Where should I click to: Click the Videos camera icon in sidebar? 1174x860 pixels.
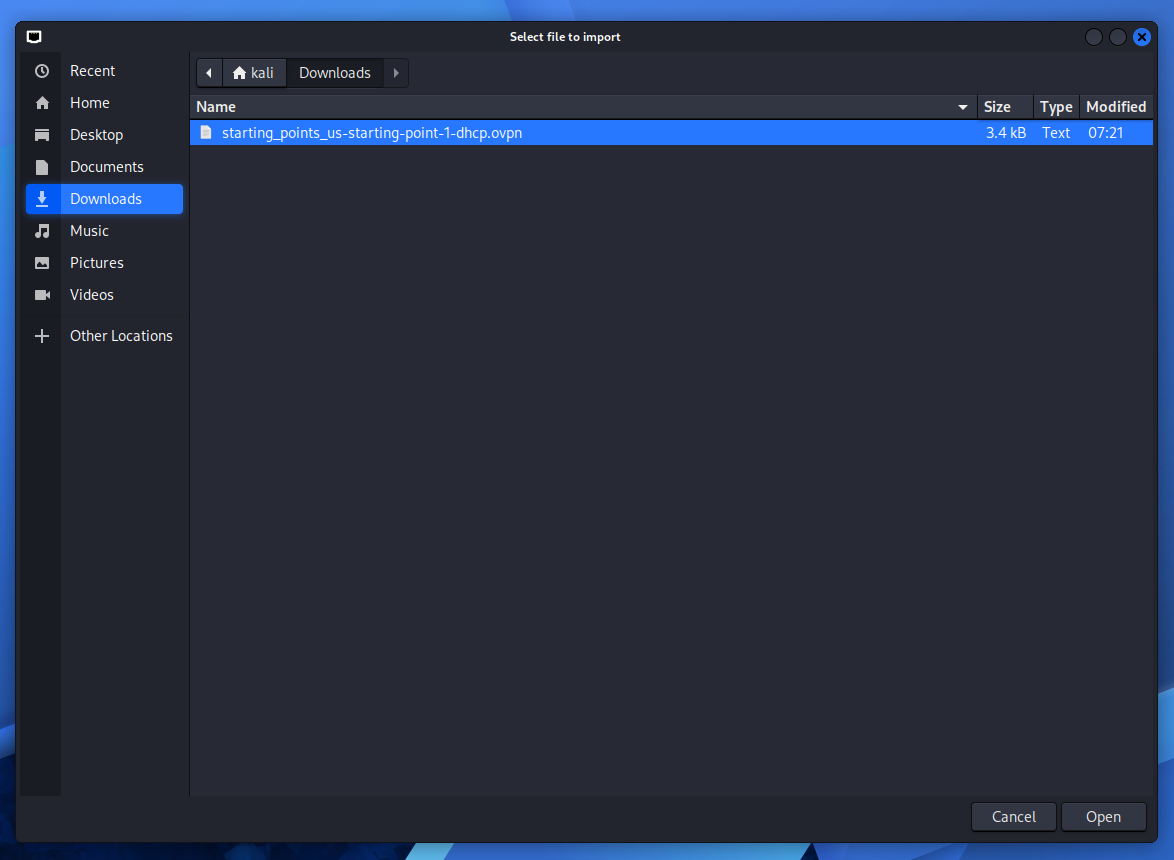[42, 295]
